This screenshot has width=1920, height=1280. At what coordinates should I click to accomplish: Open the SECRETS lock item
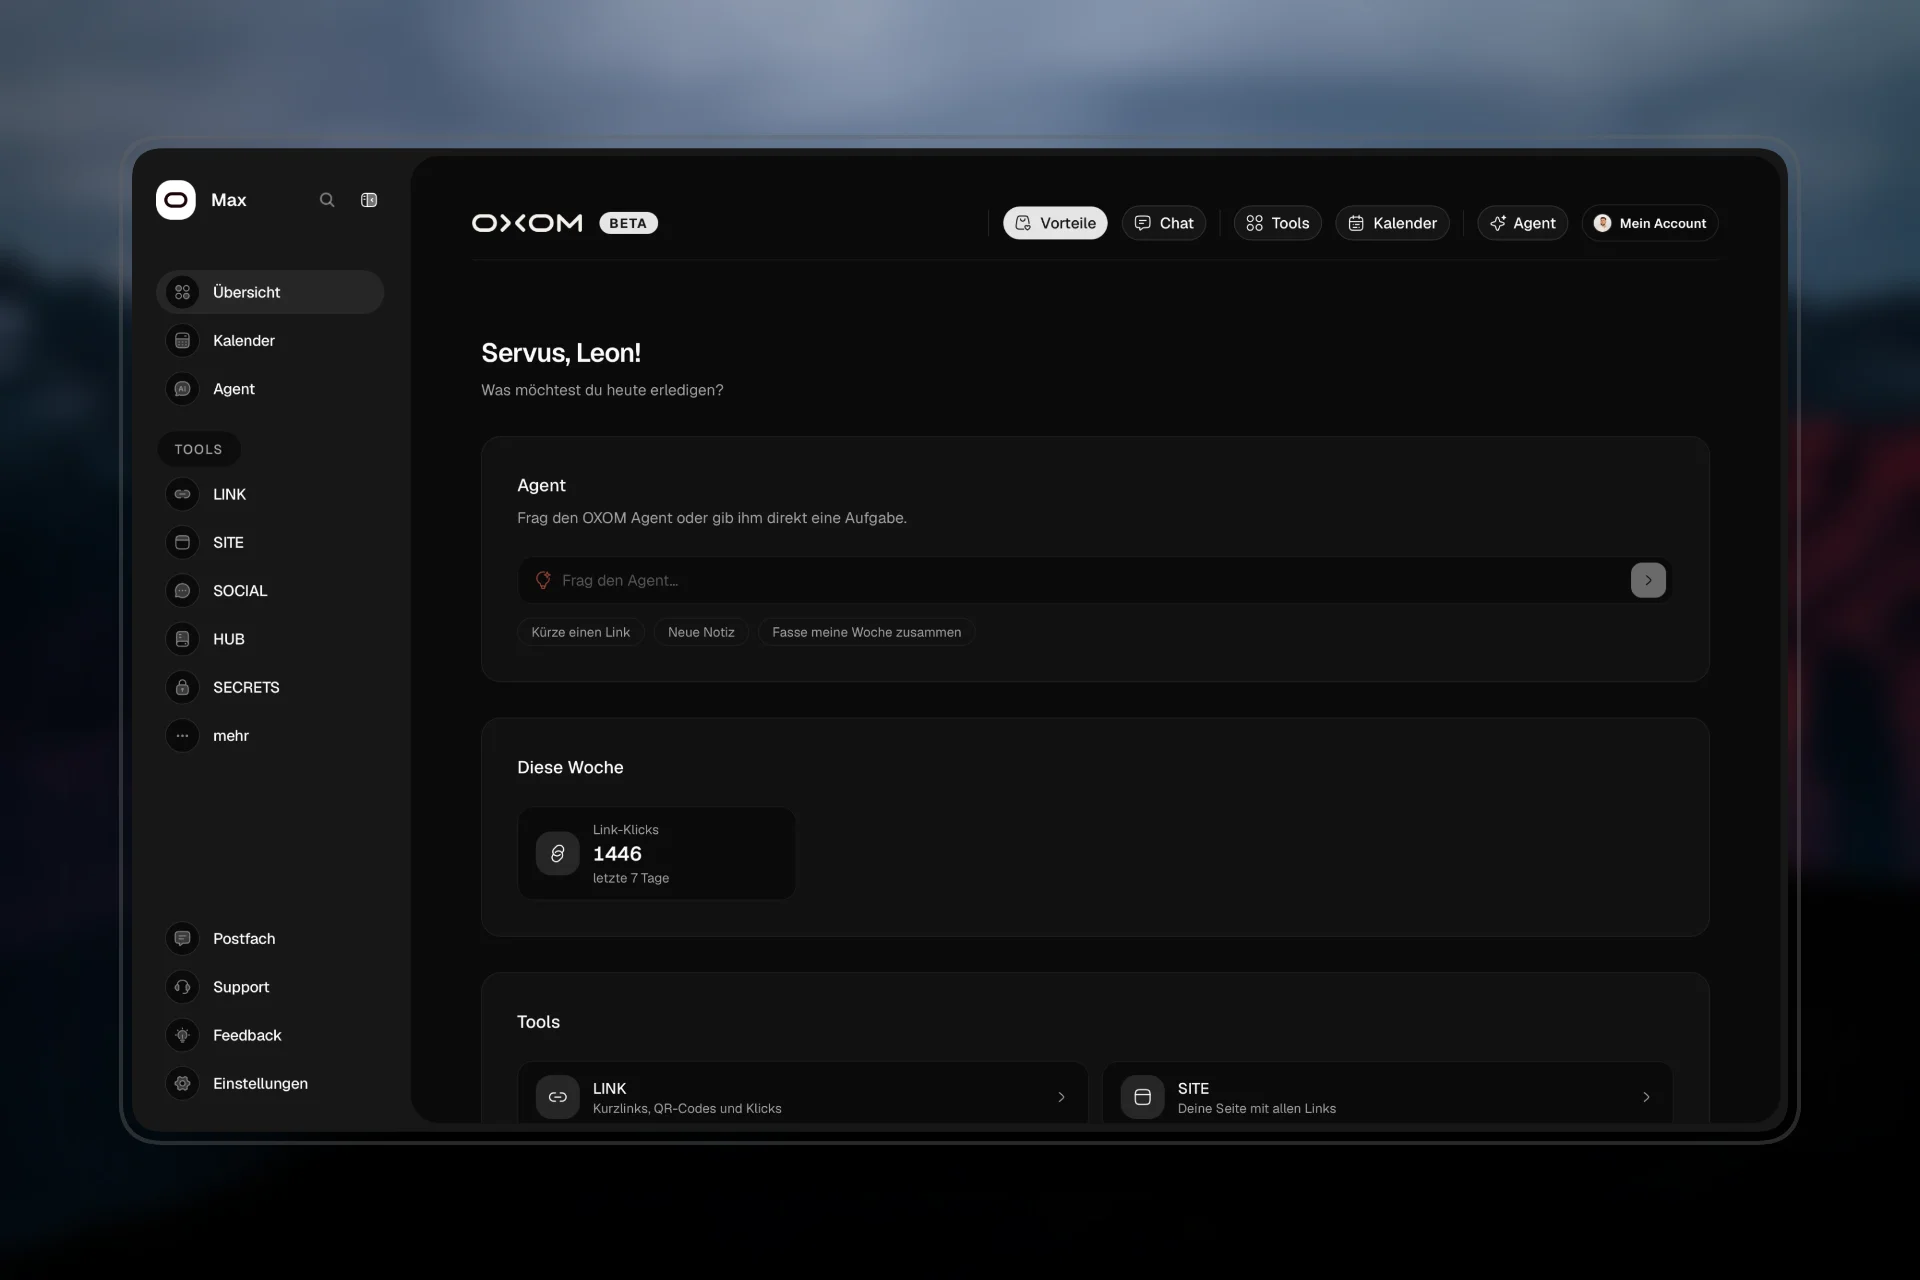click(x=270, y=687)
